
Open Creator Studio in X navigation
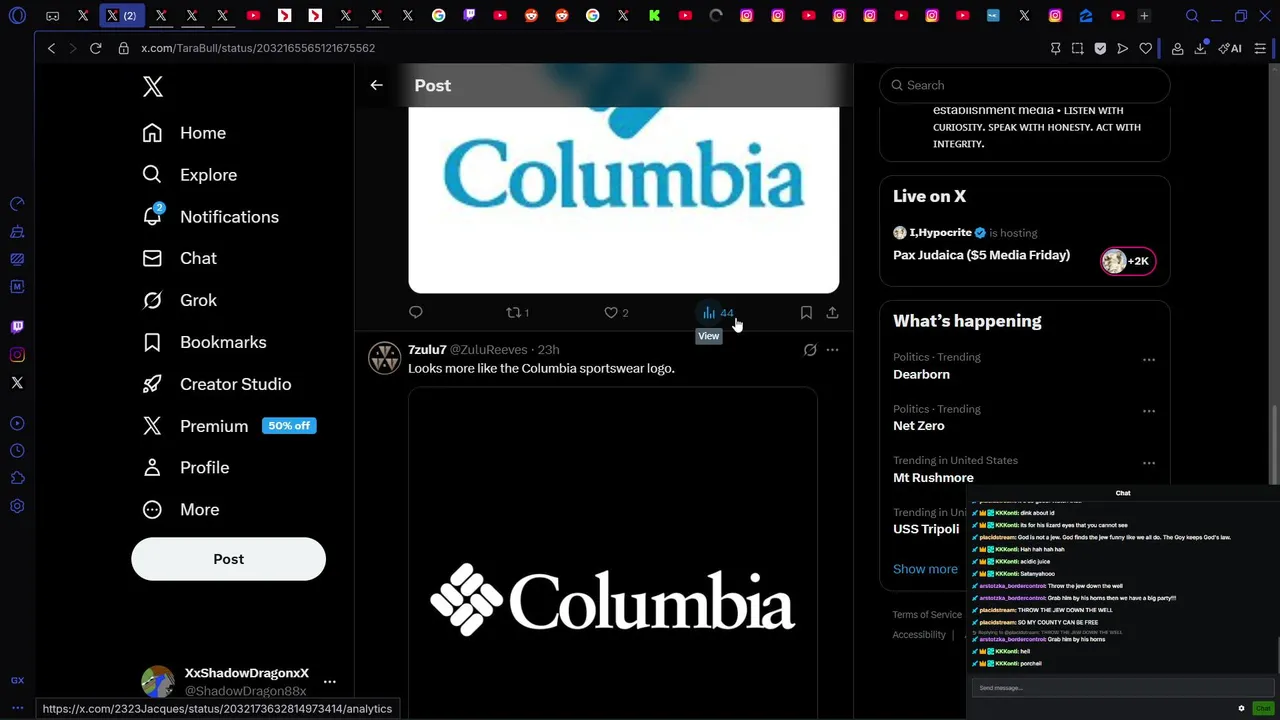(217, 384)
